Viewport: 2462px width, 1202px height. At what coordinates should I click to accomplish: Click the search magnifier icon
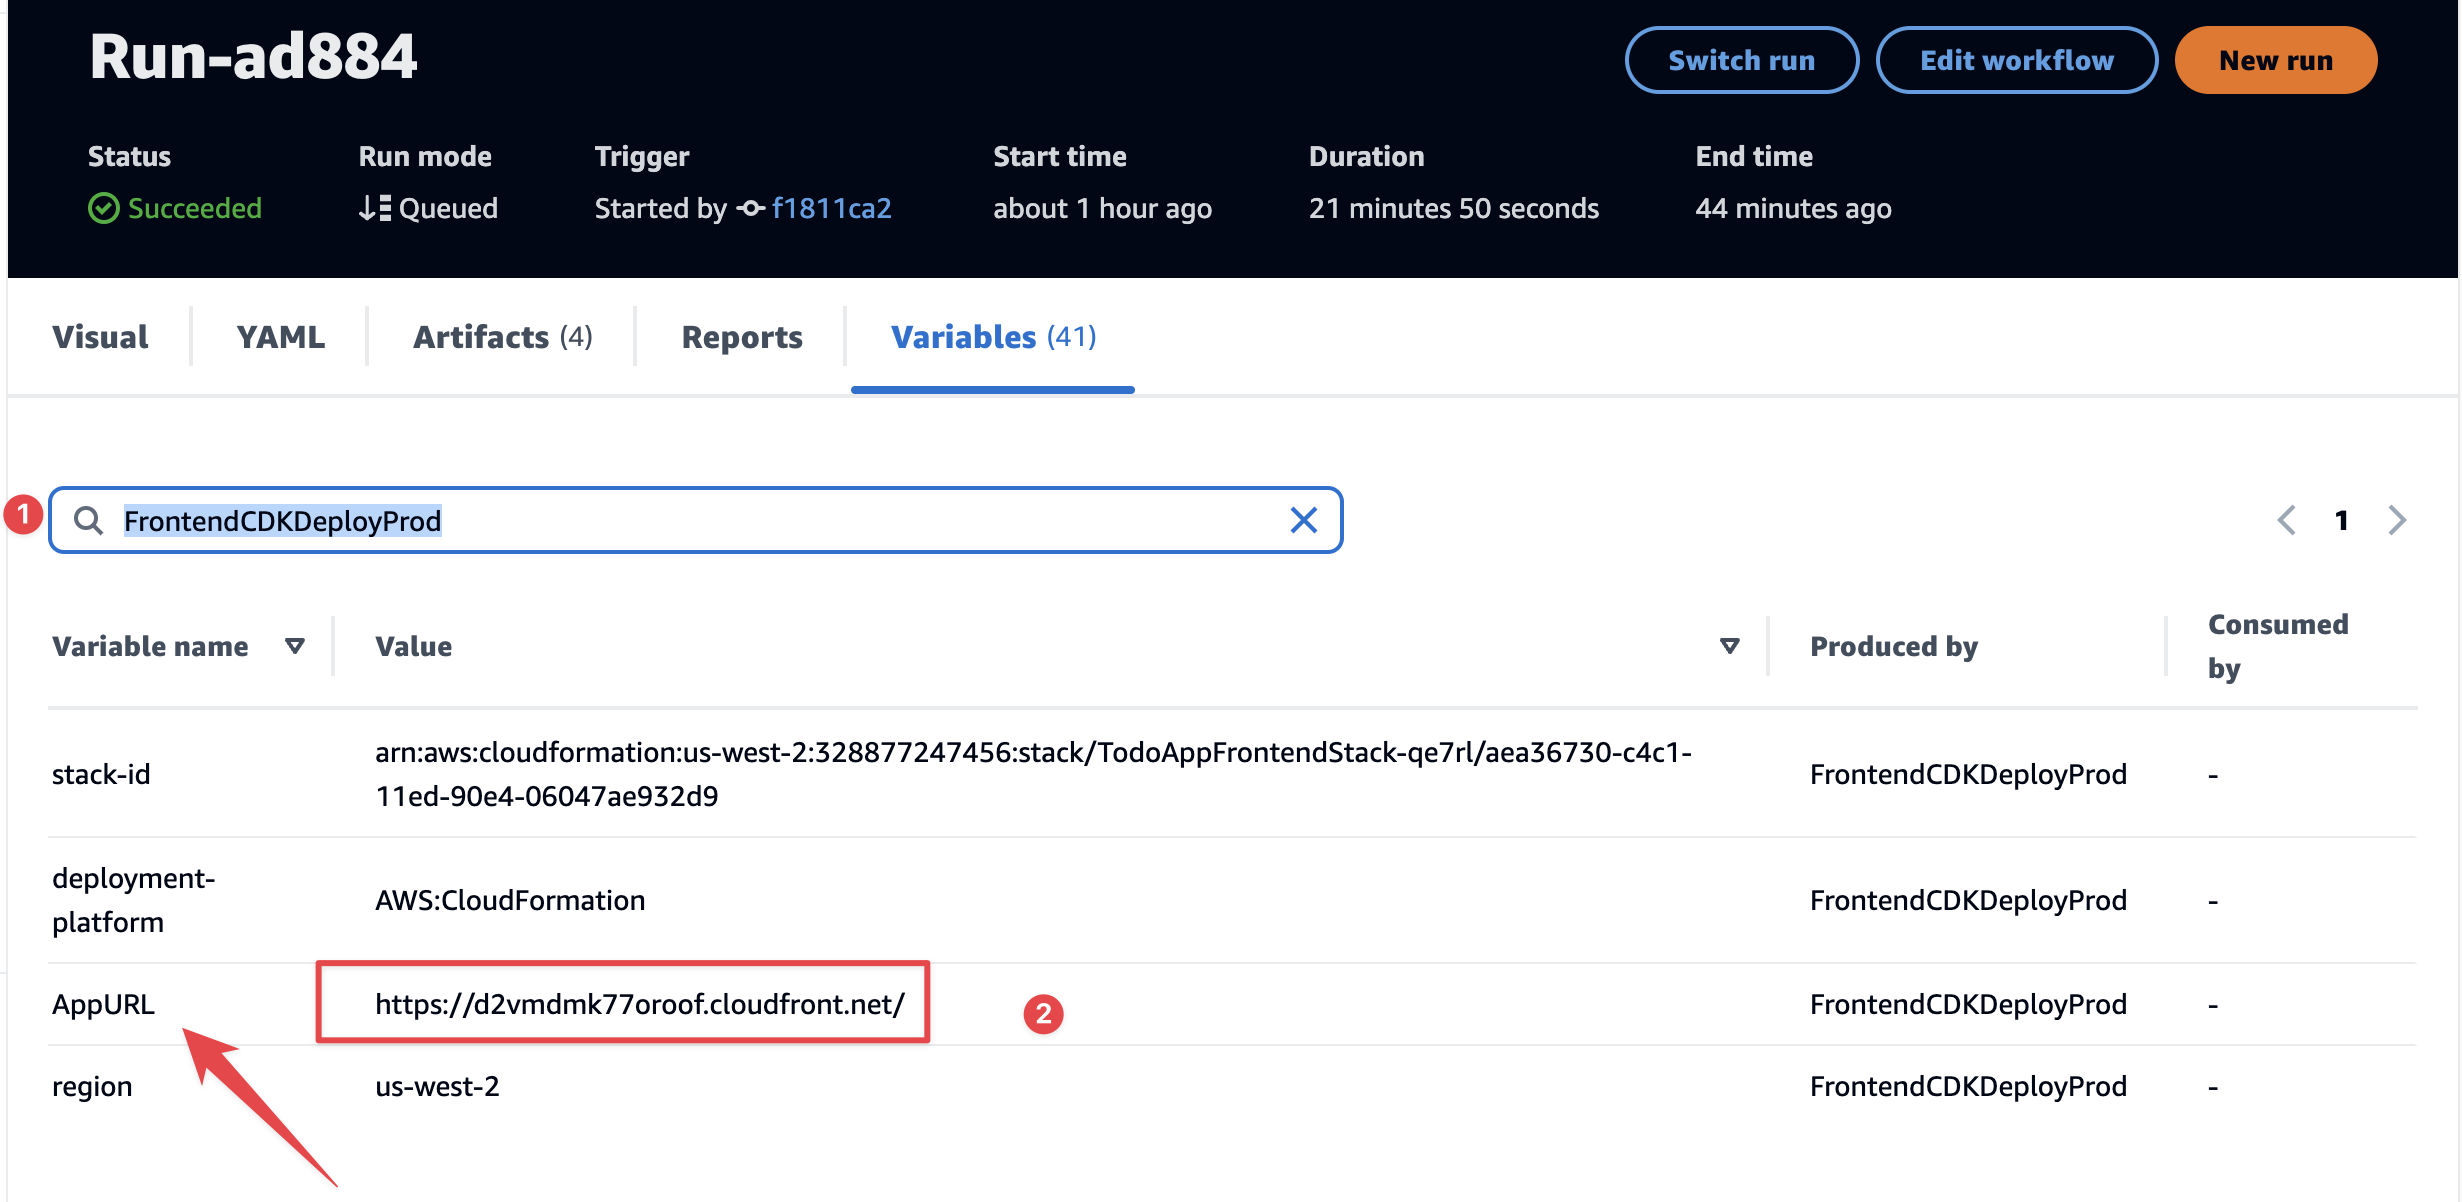(x=89, y=520)
